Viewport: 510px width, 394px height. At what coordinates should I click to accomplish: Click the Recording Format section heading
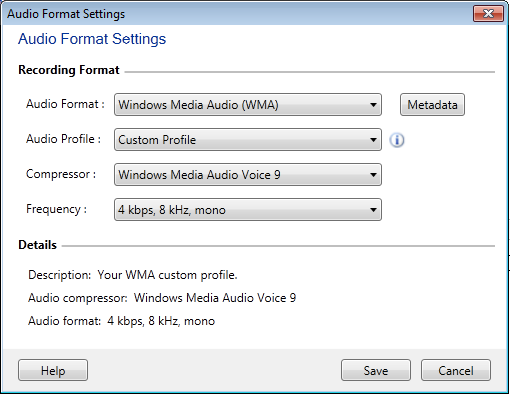tap(69, 70)
